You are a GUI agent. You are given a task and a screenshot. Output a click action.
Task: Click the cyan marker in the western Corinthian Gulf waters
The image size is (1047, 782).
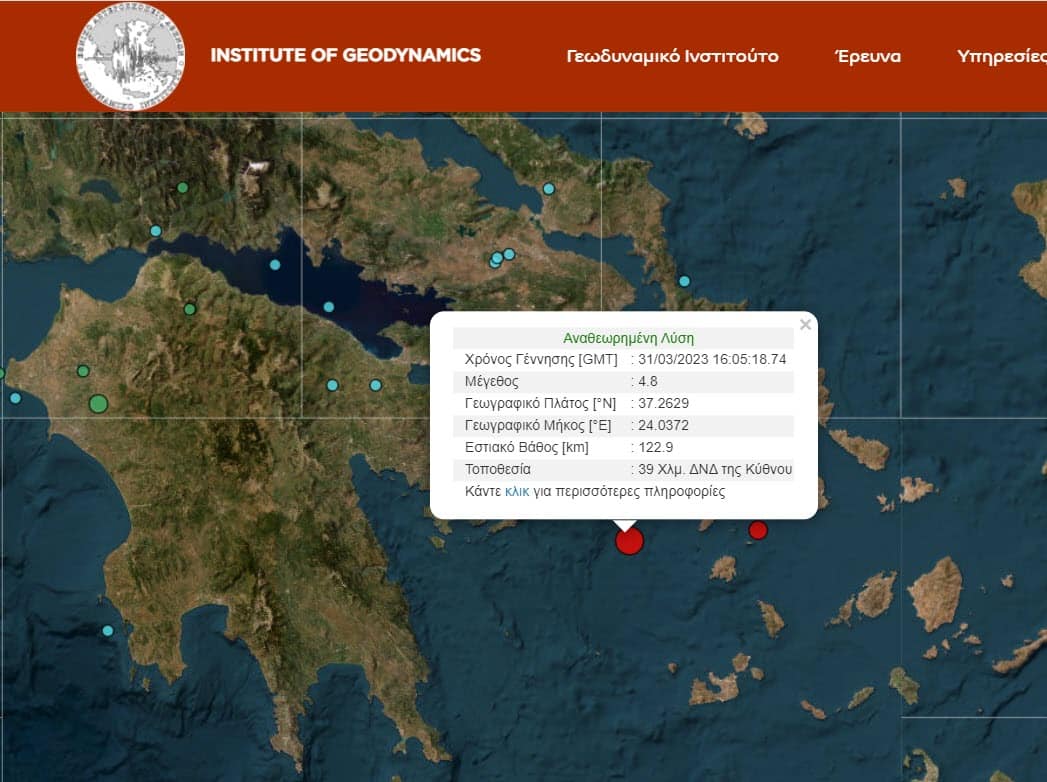click(274, 265)
